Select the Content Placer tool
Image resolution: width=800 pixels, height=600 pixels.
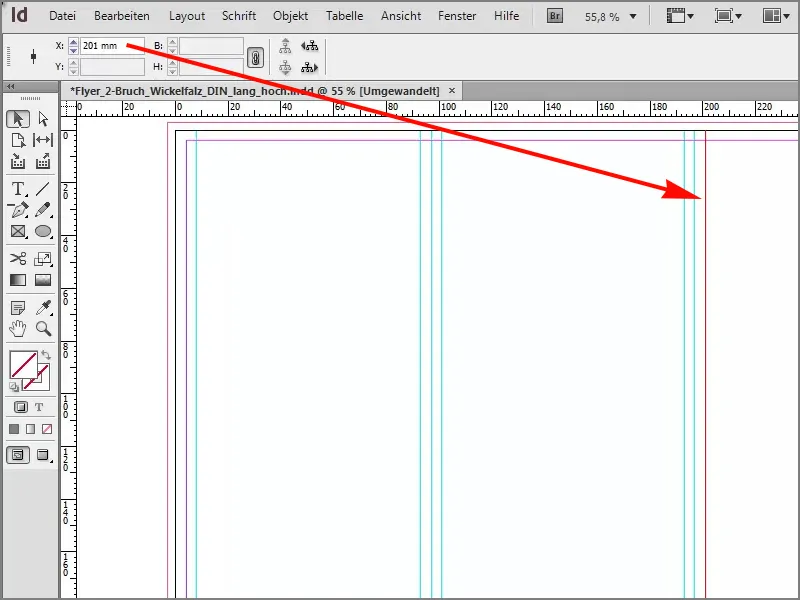43,161
